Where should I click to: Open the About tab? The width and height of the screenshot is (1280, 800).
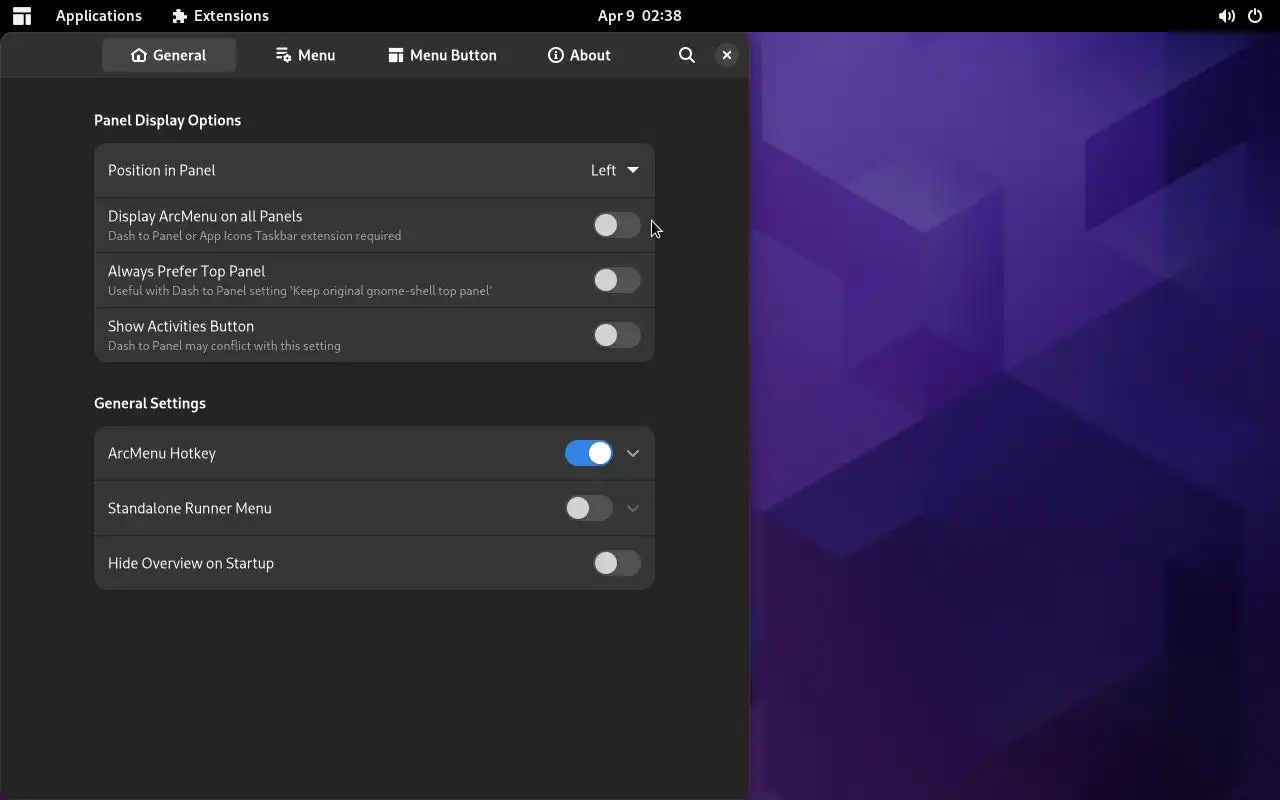[x=579, y=55]
